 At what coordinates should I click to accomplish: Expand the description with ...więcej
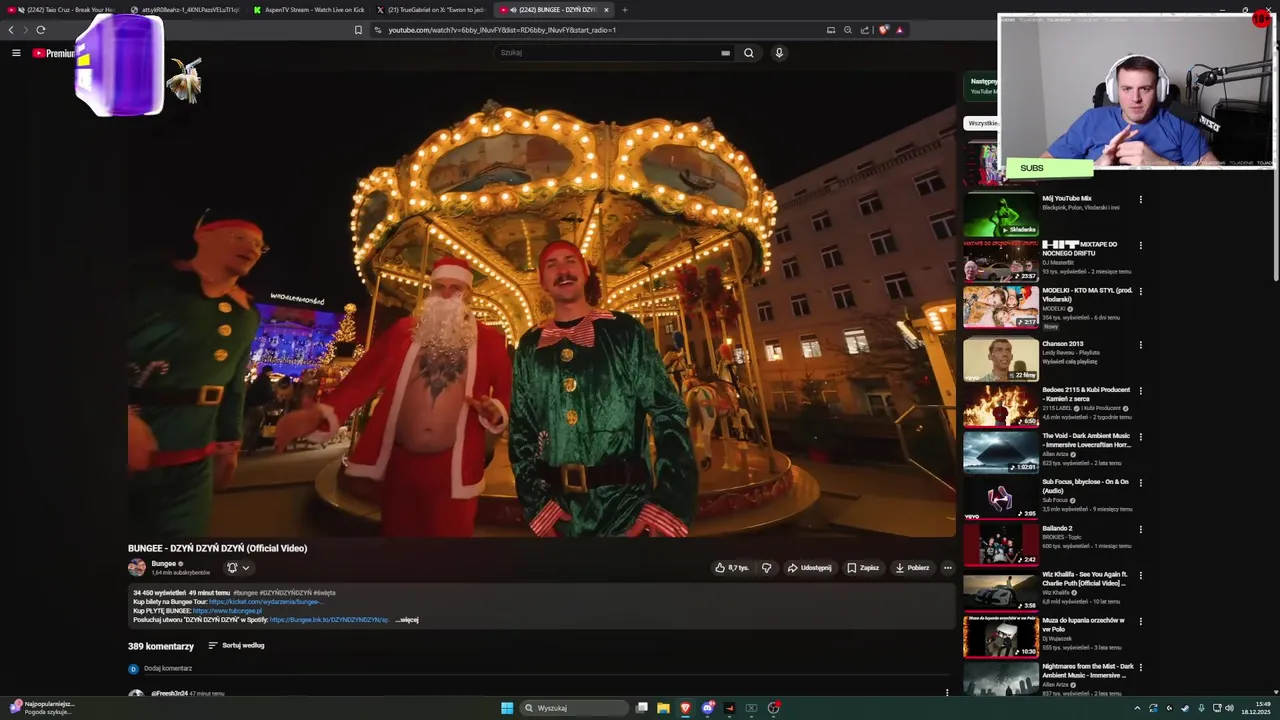407,620
